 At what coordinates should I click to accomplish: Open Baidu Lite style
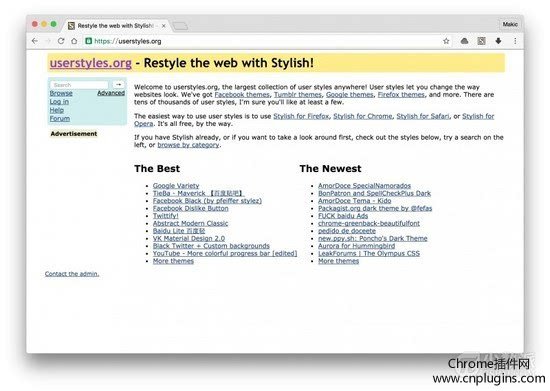179,231
